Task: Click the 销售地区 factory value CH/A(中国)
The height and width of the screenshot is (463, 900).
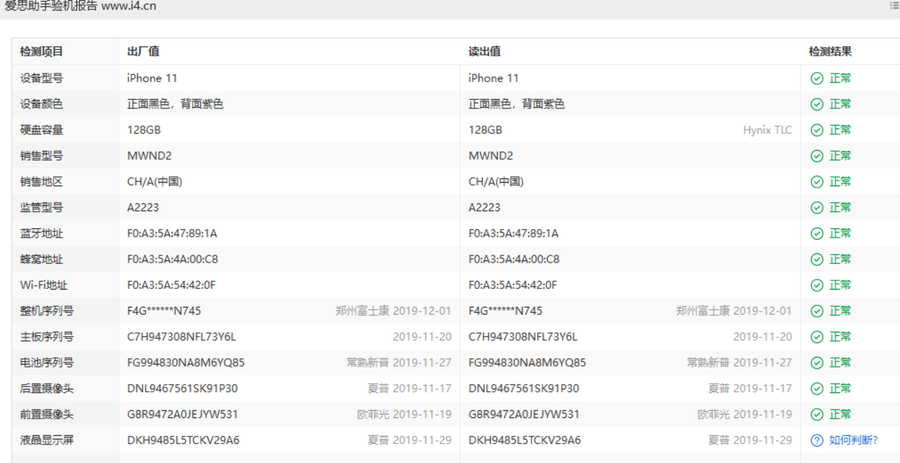Action: (154, 182)
